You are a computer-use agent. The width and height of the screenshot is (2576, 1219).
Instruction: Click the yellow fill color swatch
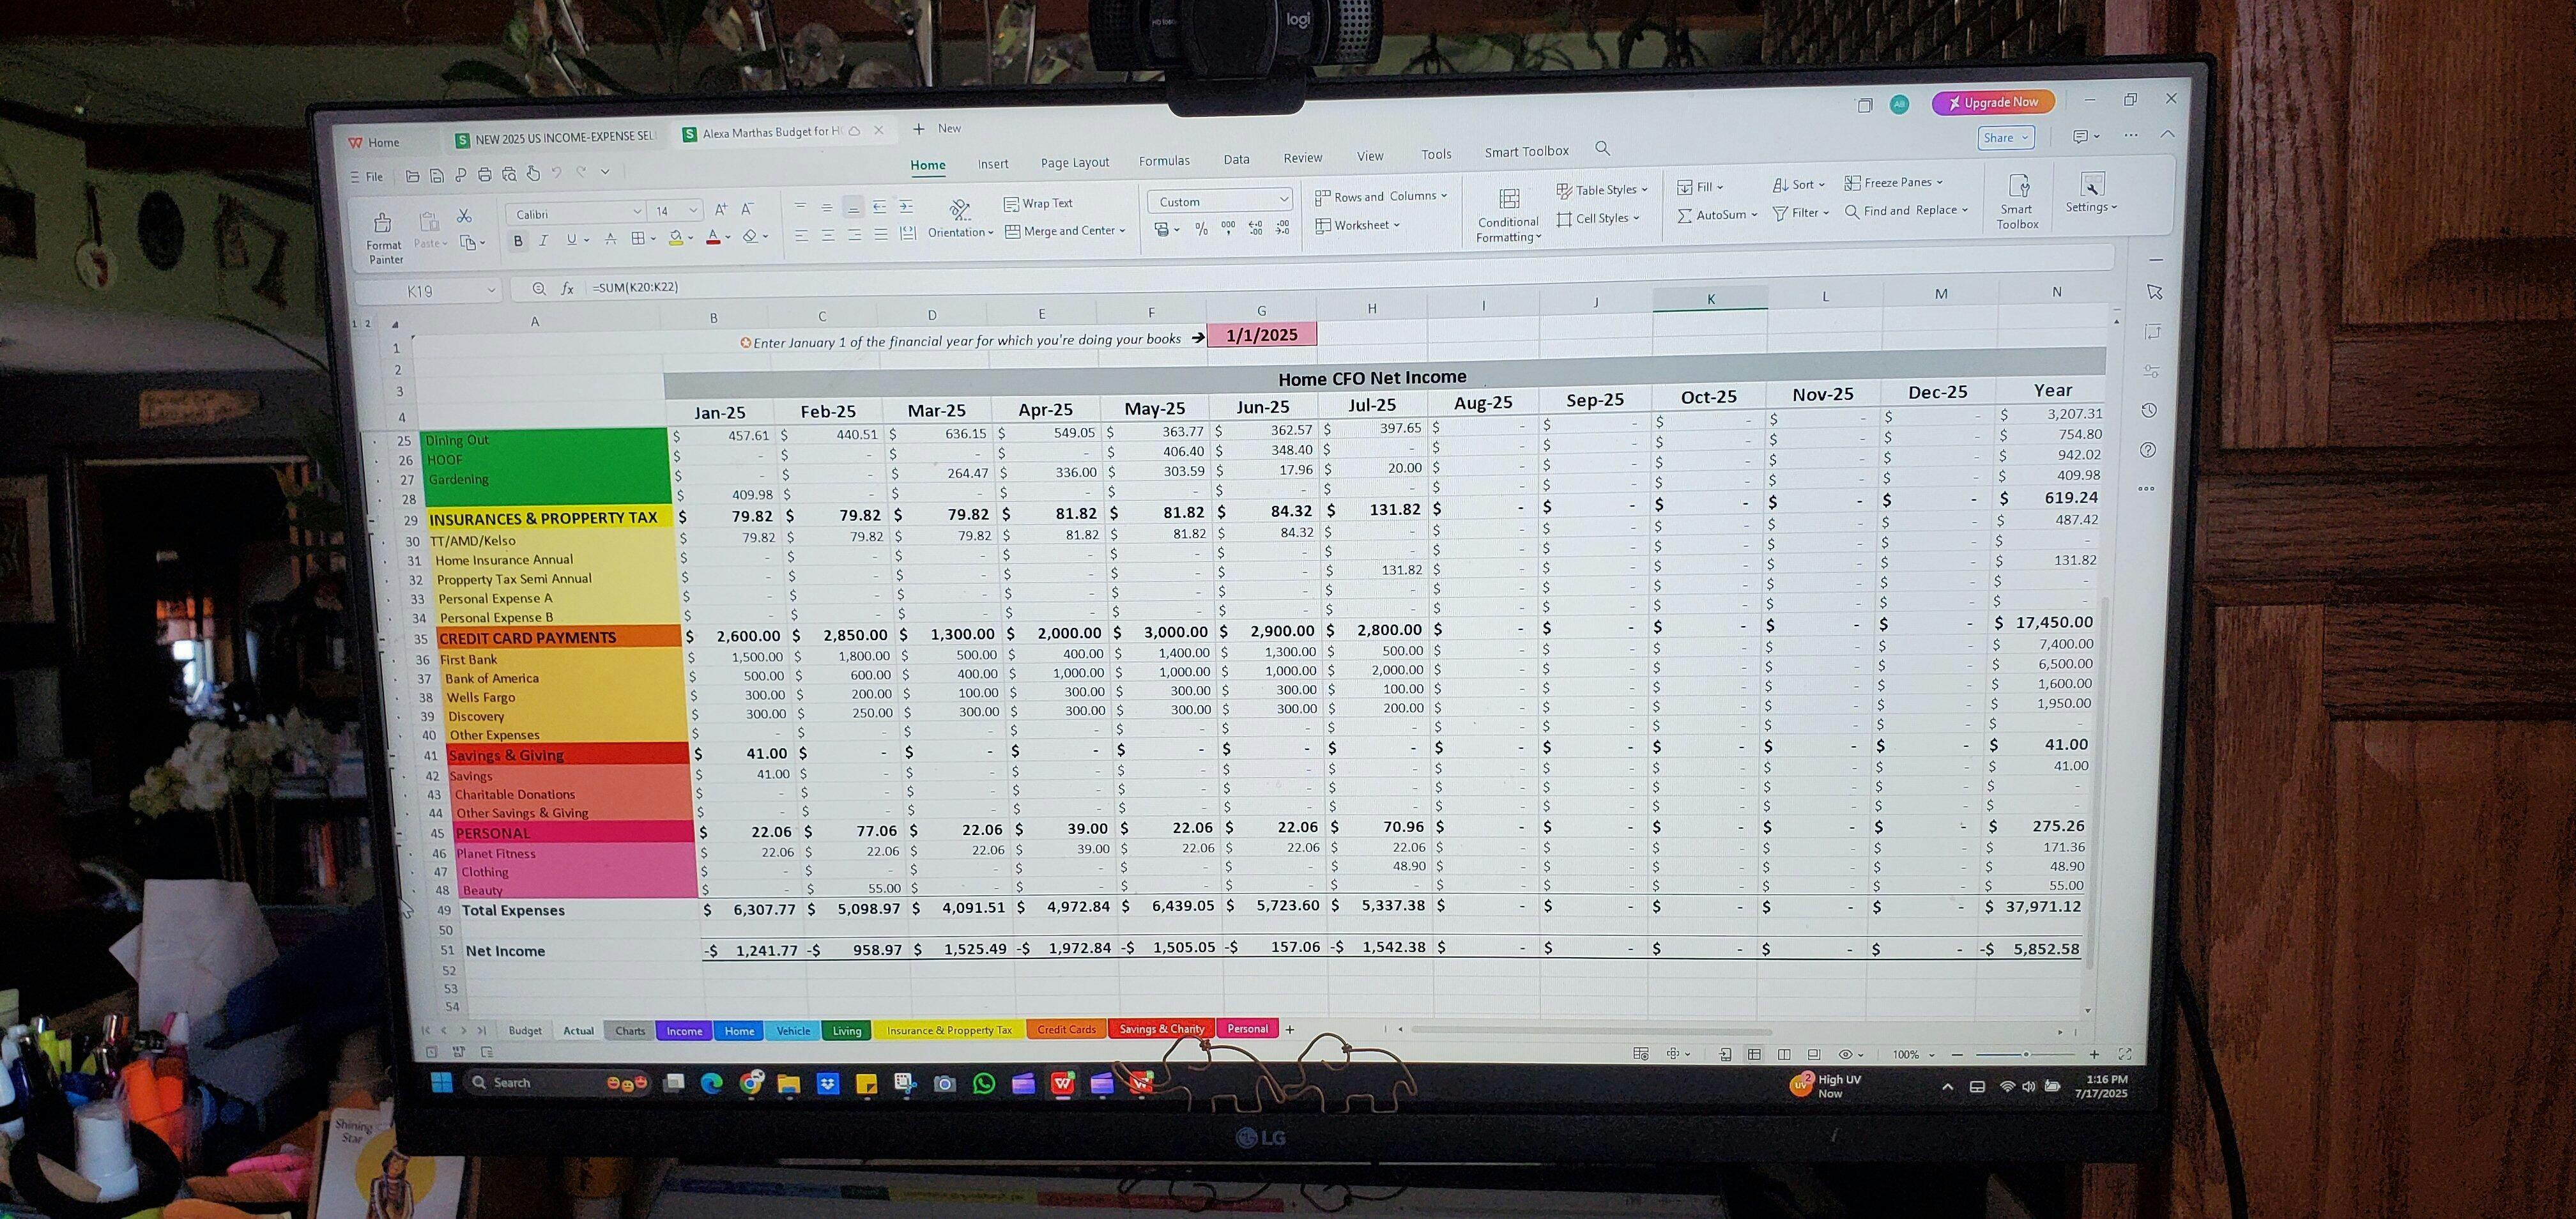pyautogui.click(x=676, y=238)
